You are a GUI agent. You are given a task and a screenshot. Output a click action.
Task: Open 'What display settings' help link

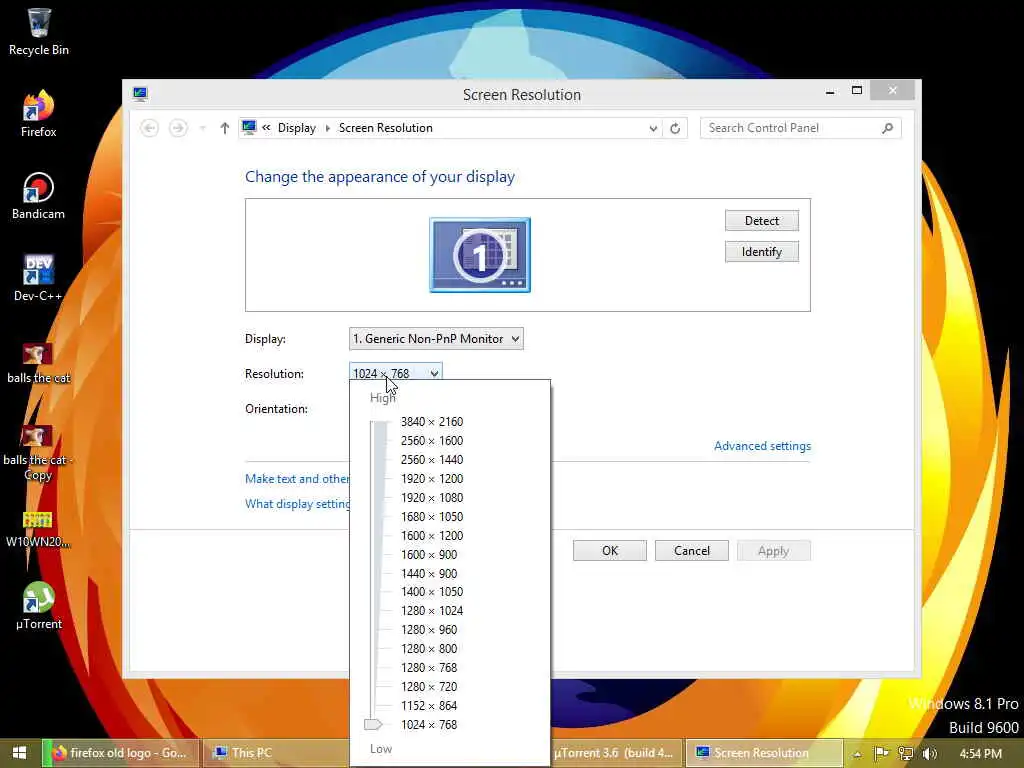297,504
